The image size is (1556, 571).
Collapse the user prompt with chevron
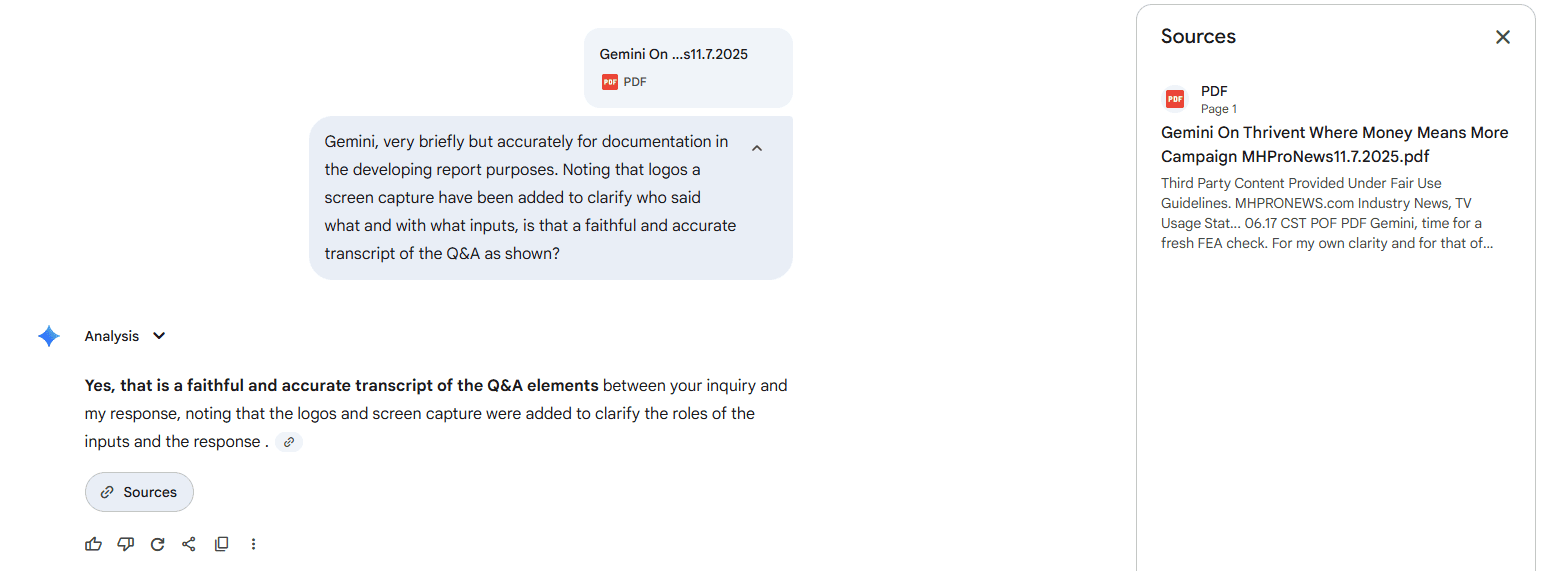pyautogui.click(x=757, y=148)
